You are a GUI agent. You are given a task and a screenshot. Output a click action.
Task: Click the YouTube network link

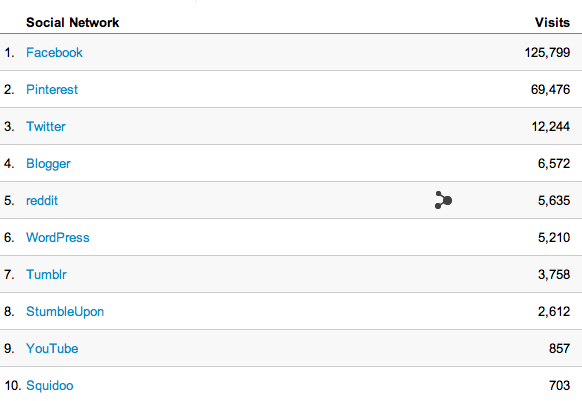52,348
